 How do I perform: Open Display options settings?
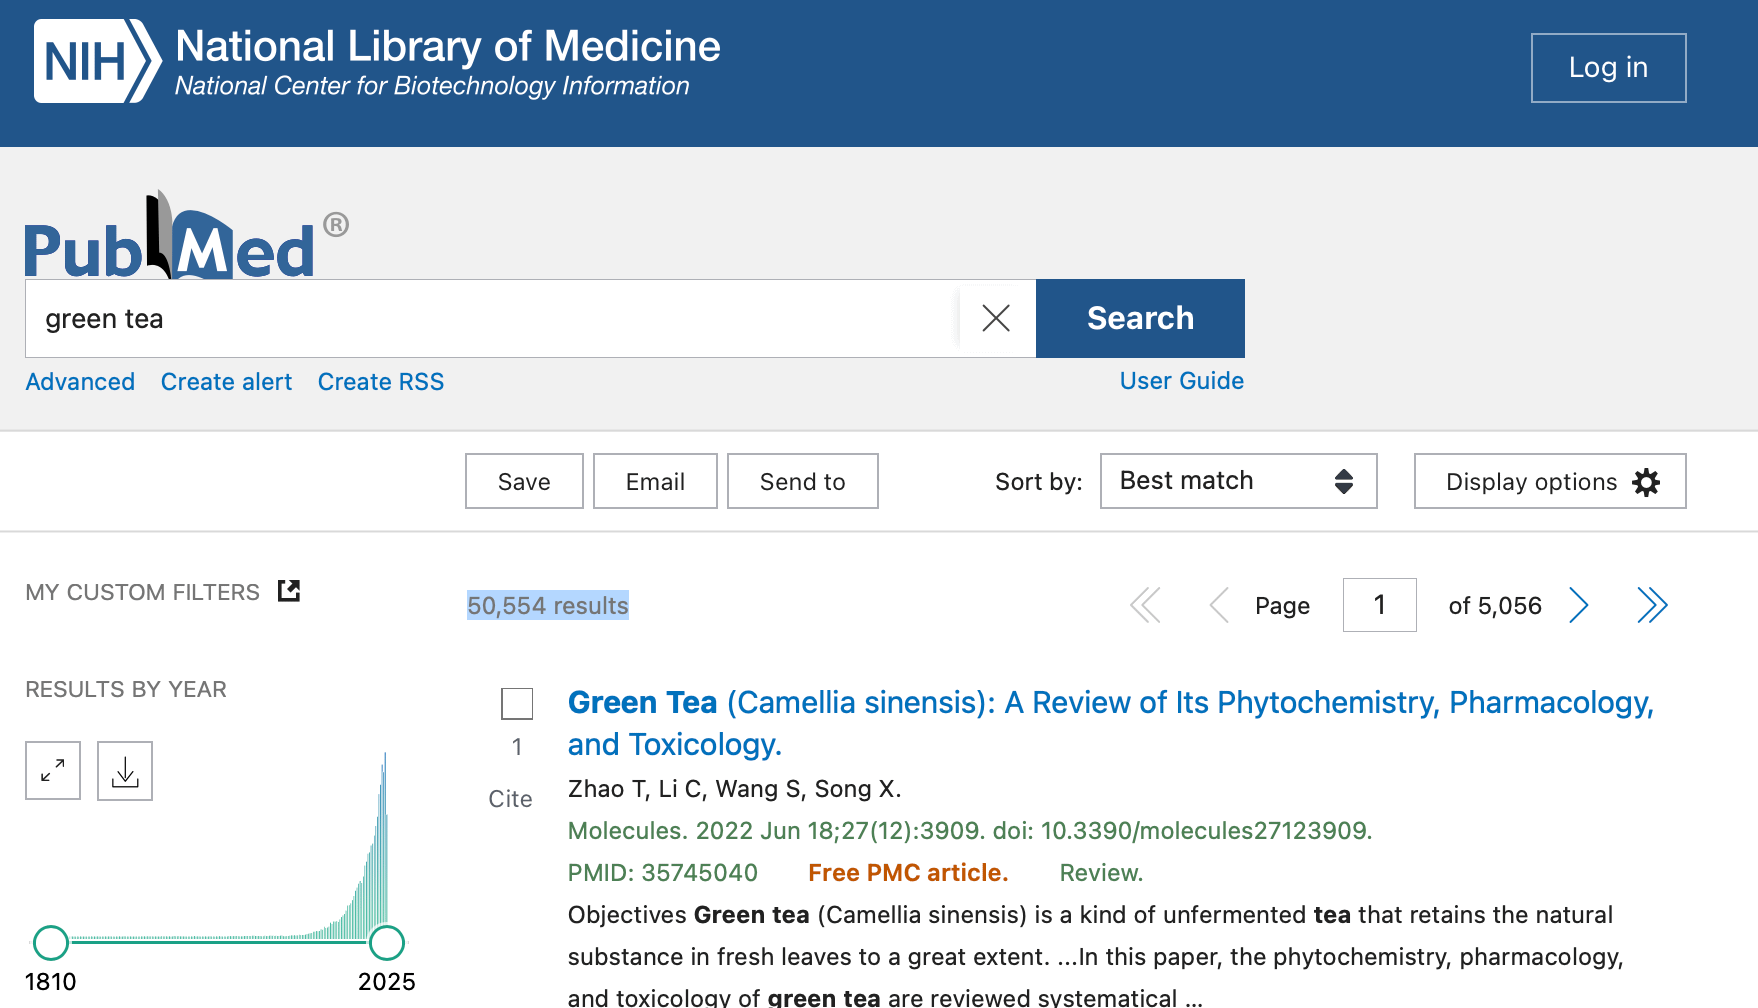coord(1550,481)
